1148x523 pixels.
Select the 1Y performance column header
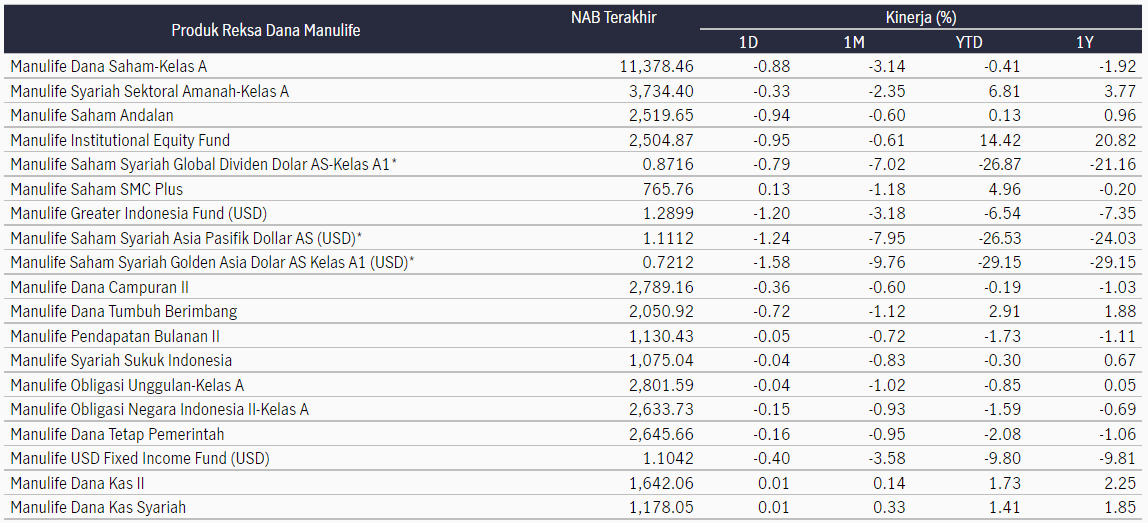1084,42
